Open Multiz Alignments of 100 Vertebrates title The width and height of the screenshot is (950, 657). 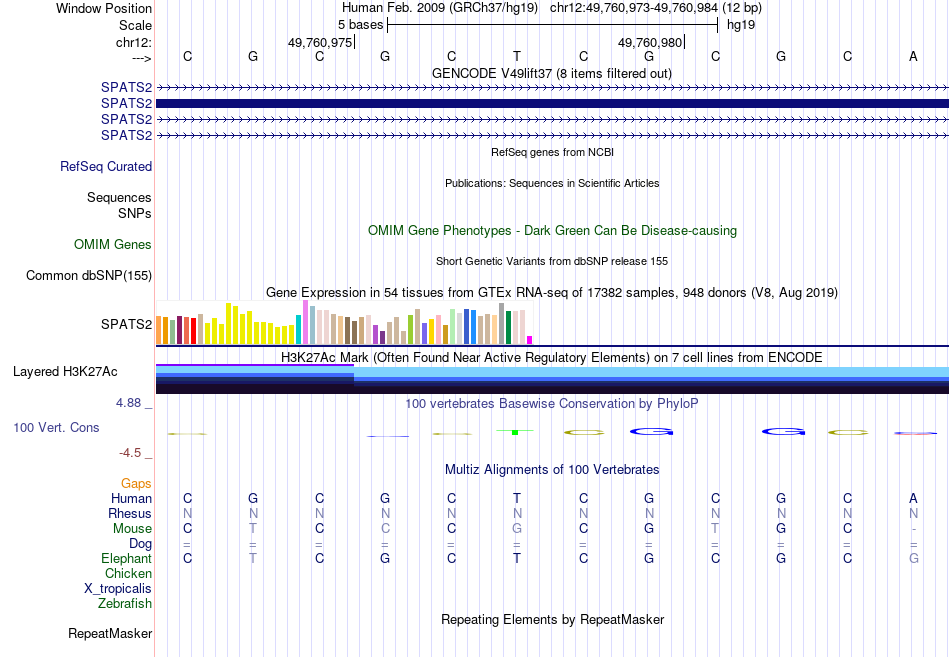(552, 470)
